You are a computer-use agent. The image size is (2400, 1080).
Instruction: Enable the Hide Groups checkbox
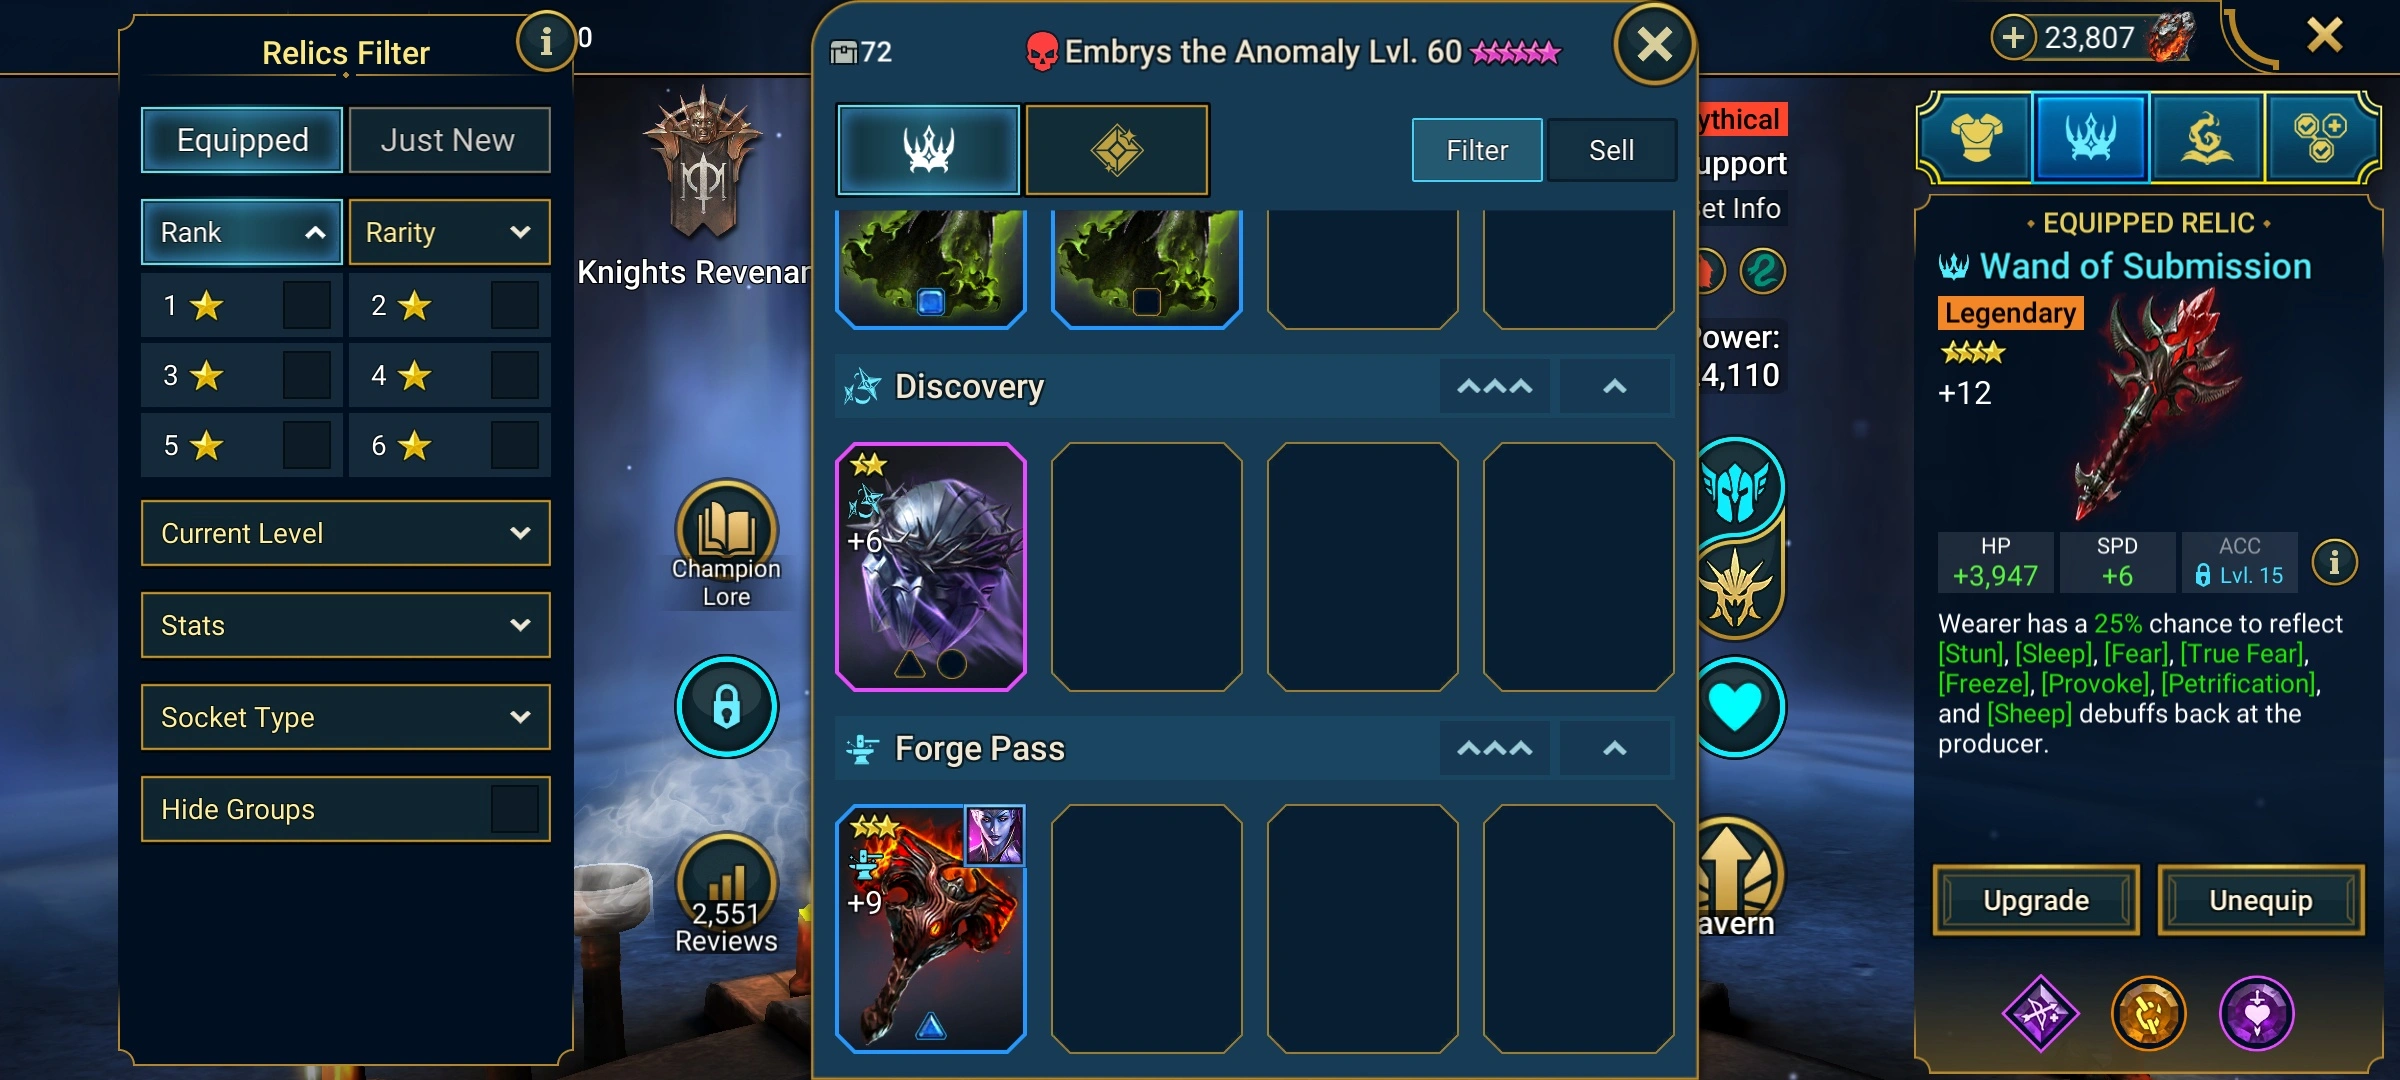[514, 808]
